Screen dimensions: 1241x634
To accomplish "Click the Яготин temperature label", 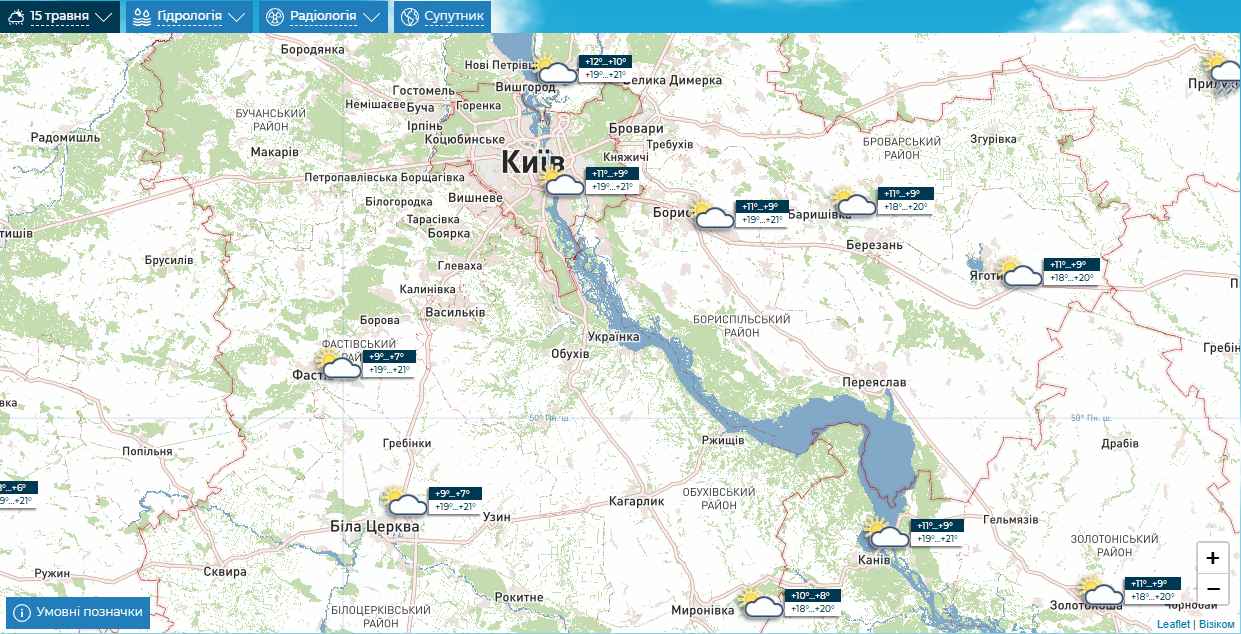I will (x=1070, y=271).
